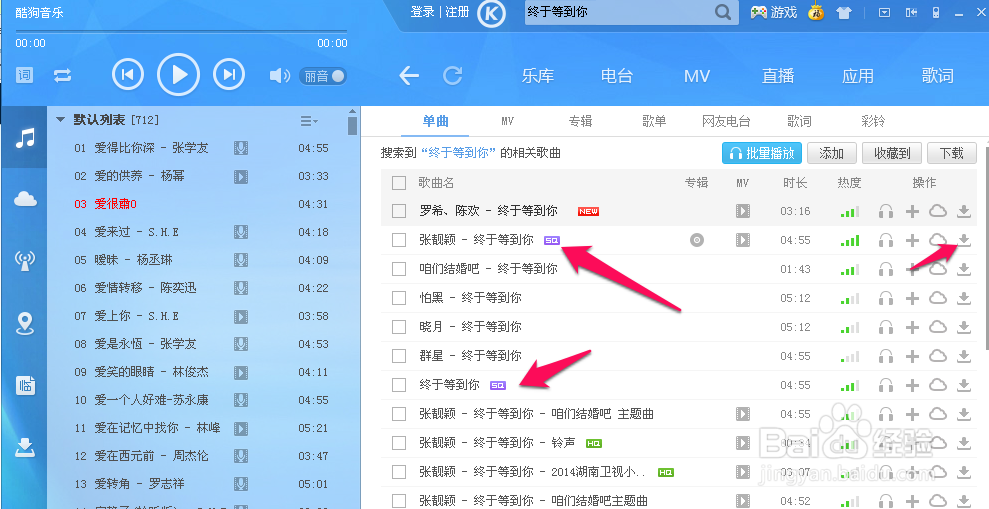Select the 单曲 results tab

pos(436,120)
